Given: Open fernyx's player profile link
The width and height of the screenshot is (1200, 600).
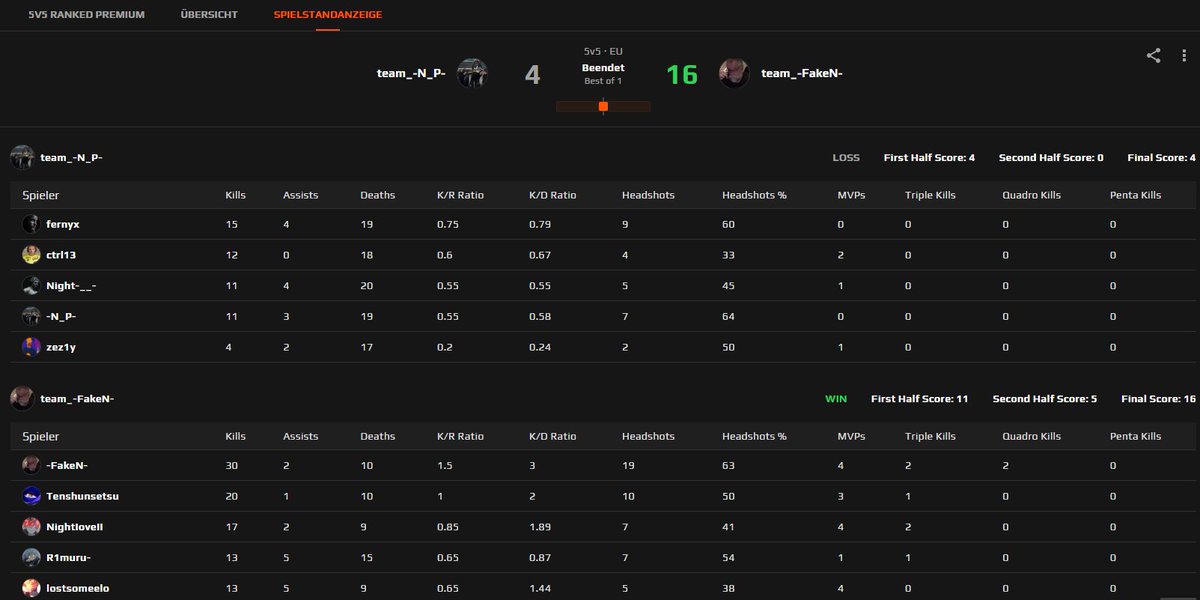Looking at the screenshot, I should (x=63, y=224).
